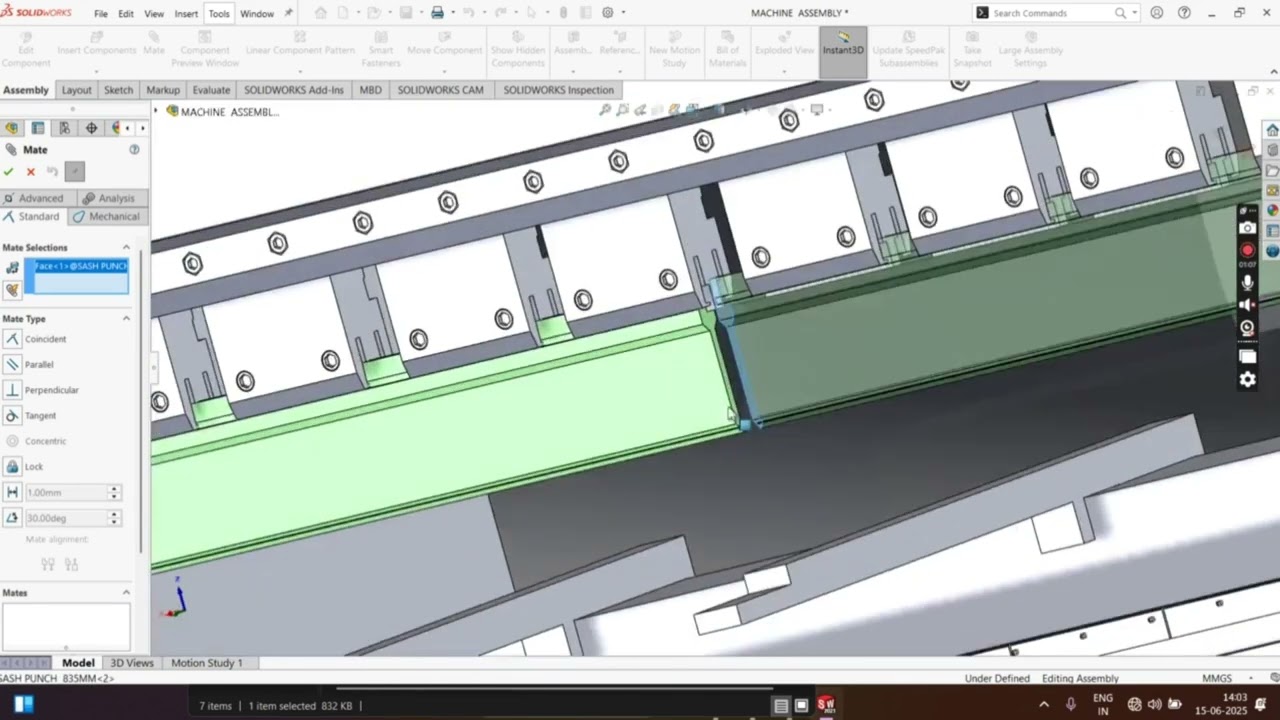Screen dimensions: 1280x720
Task: Open the Help question mark icon in title bar
Action: click(1184, 13)
